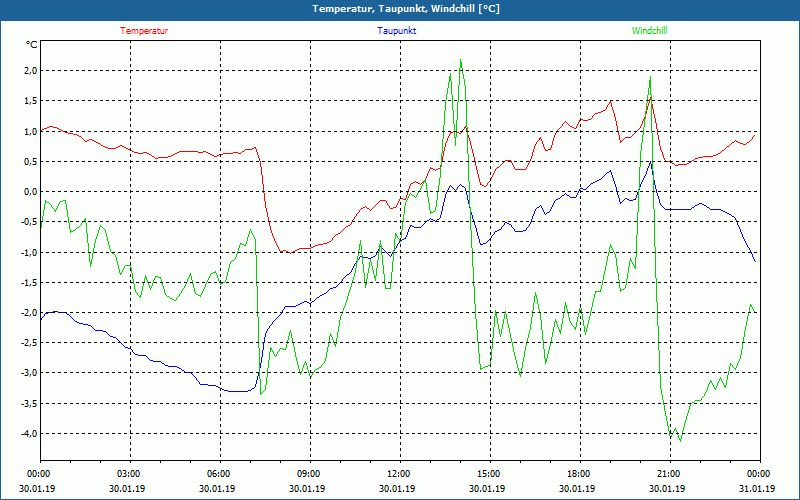Click the chart title 'Temperatur, Taupunkt, Windchill [°C]'
This screenshot has width=800, height=500.
point(406,9)
